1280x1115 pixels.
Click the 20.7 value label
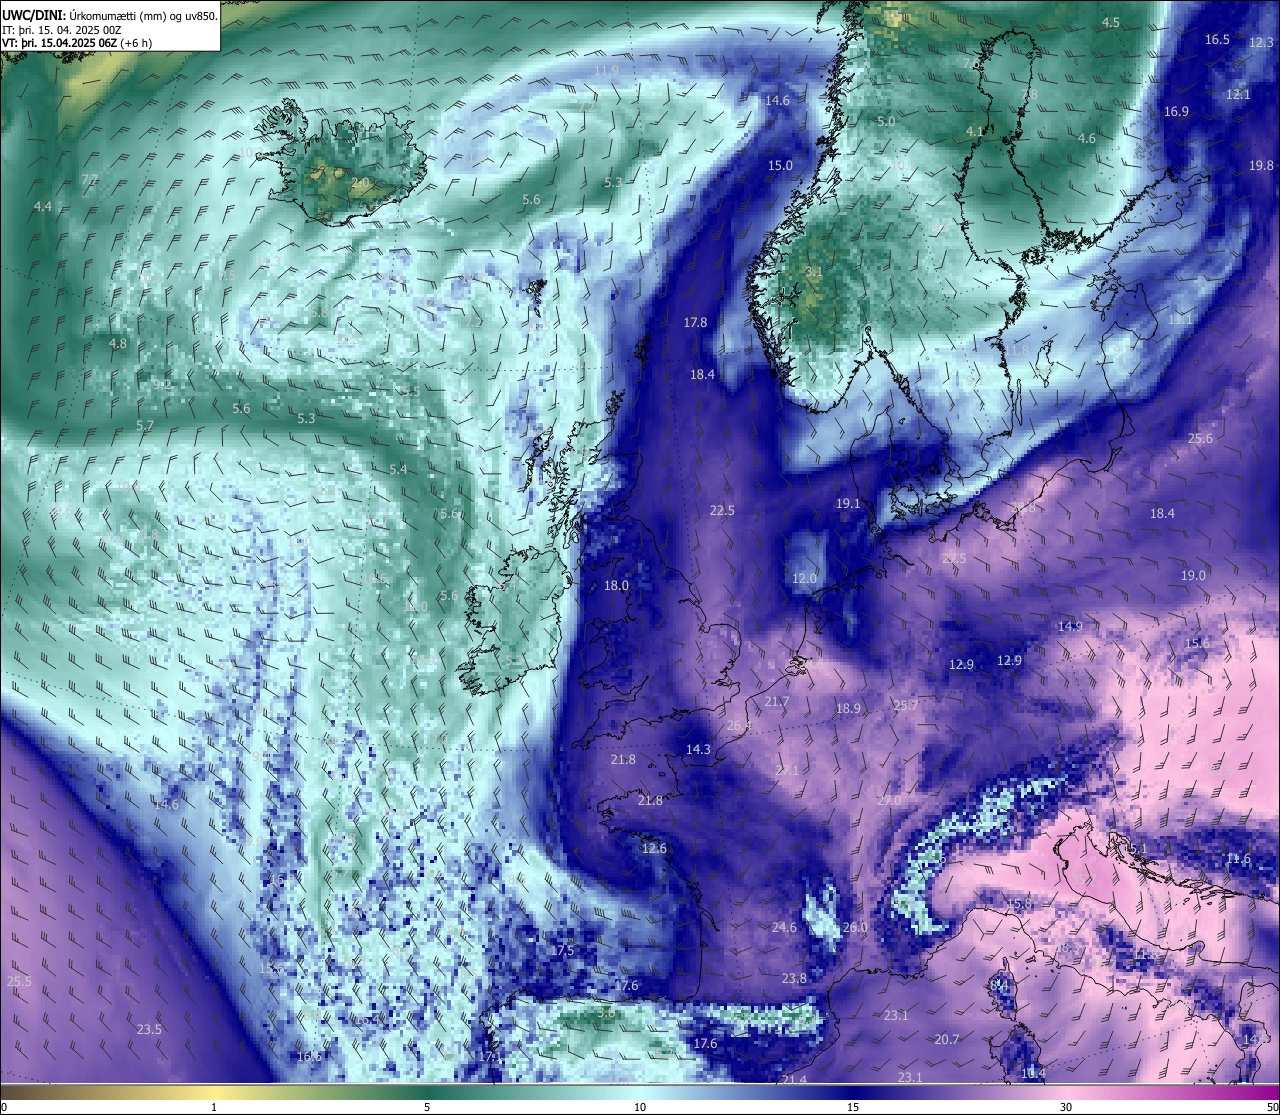coord(946,1039)
